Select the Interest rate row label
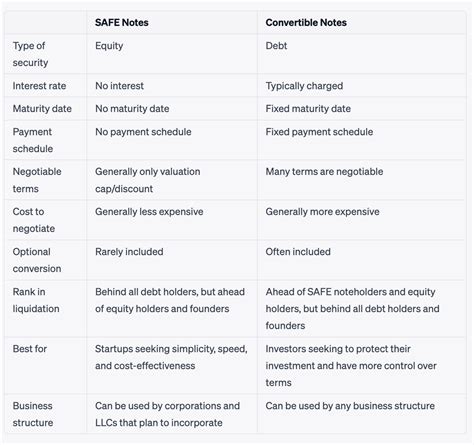Viewport: 474px width, 445px height. tap(39, 86)
